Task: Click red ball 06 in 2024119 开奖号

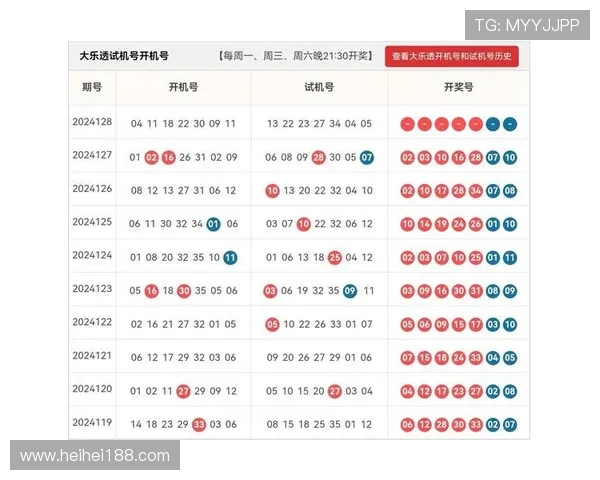Action: 408,425
